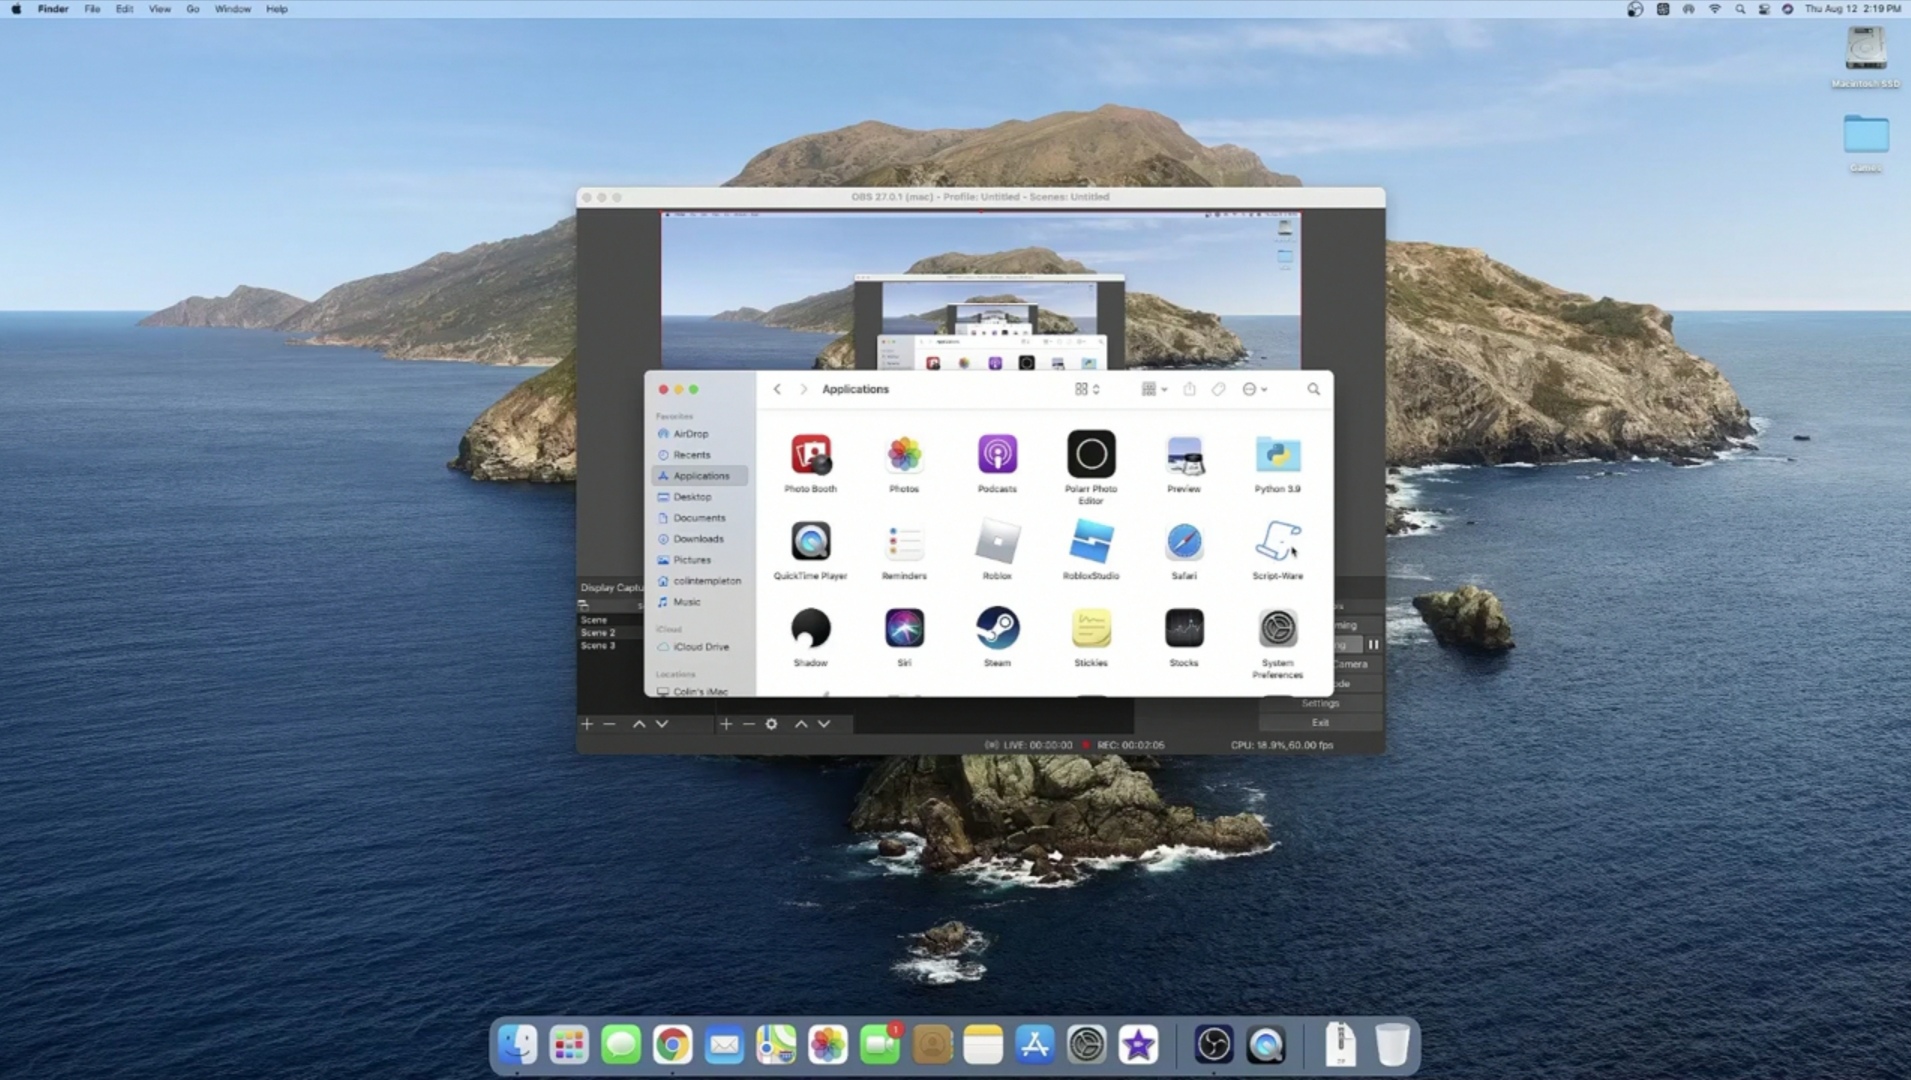Open Photo Booth in Applications window

[810, 455]
